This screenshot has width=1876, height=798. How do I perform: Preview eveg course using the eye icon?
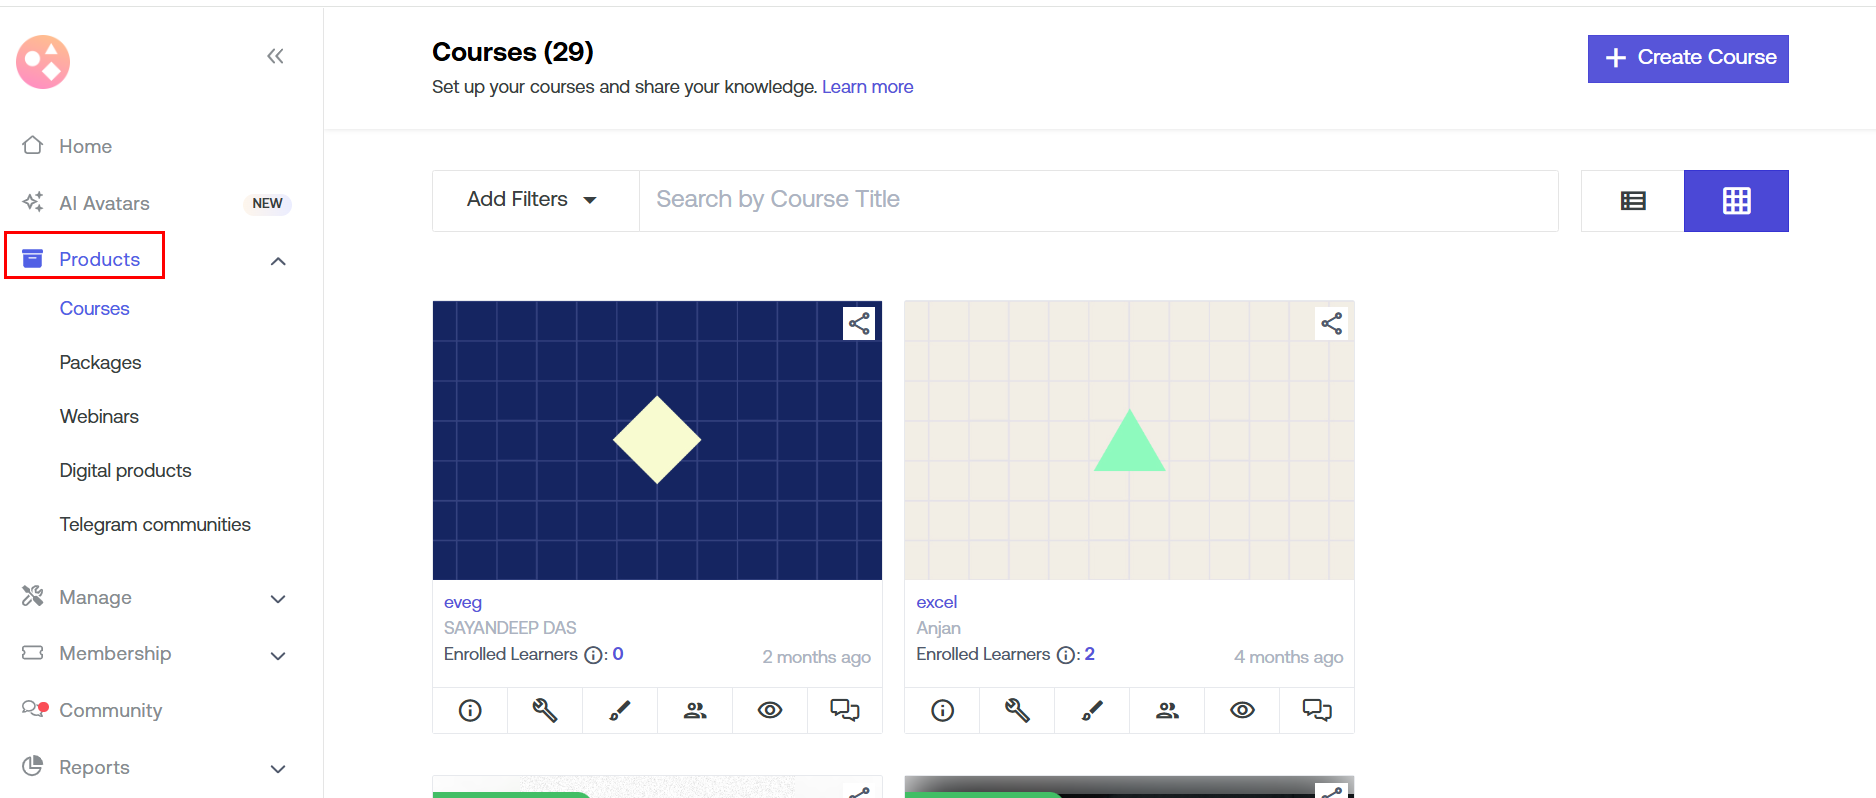coord(770,710)
